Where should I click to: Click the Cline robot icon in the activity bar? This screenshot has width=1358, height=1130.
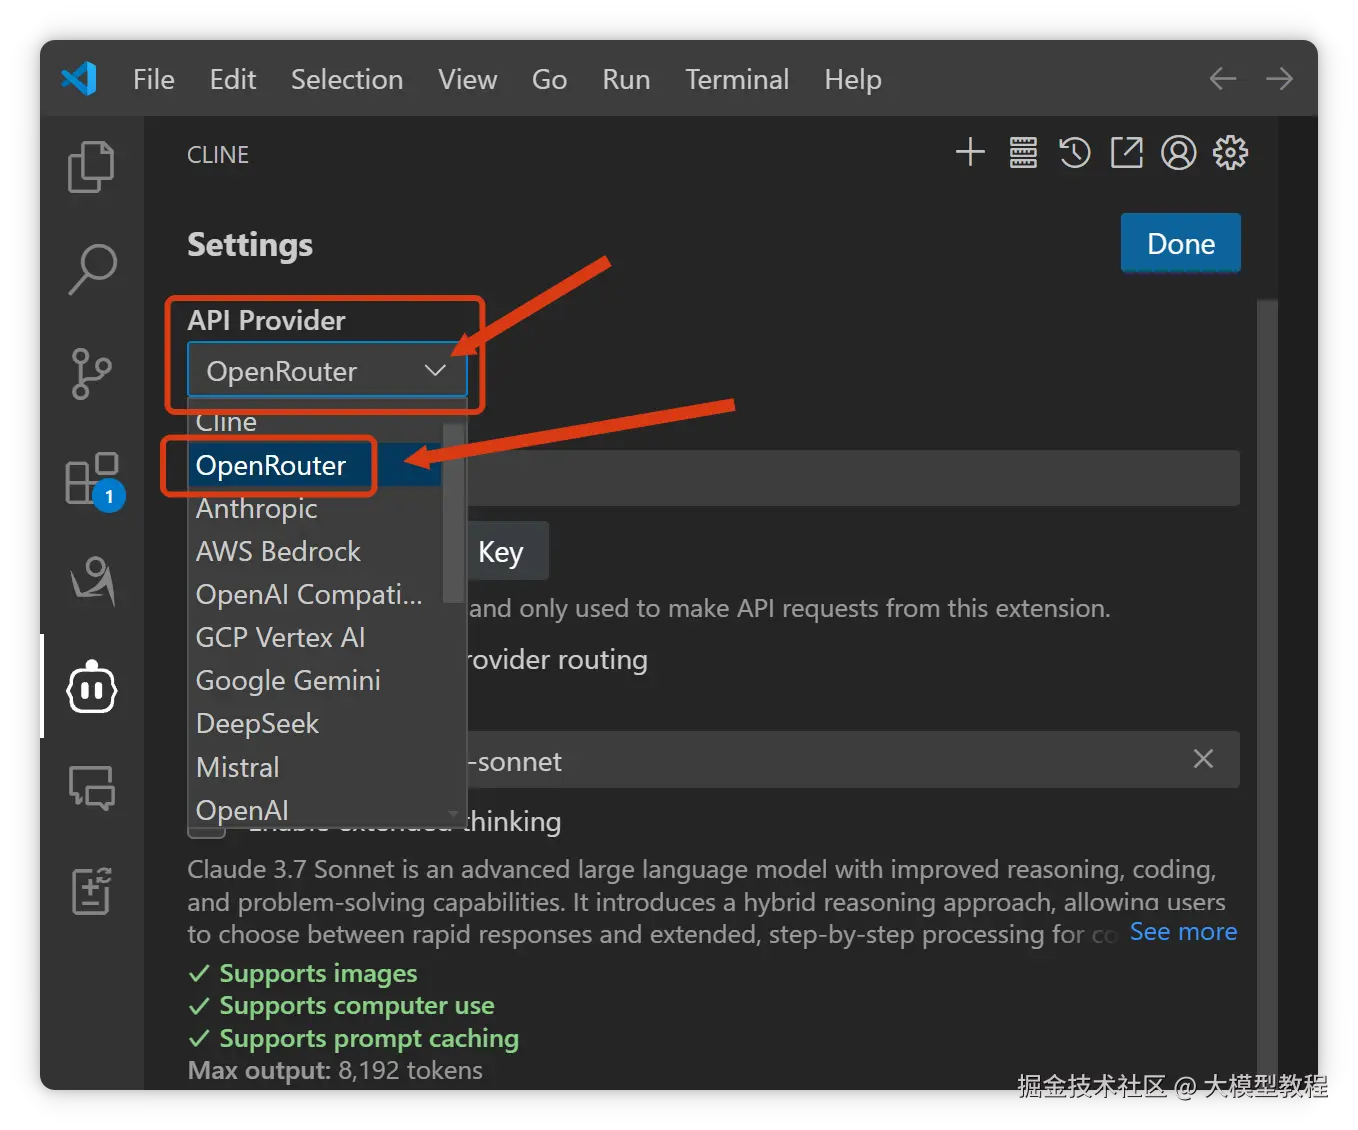[x=92, y=687]
